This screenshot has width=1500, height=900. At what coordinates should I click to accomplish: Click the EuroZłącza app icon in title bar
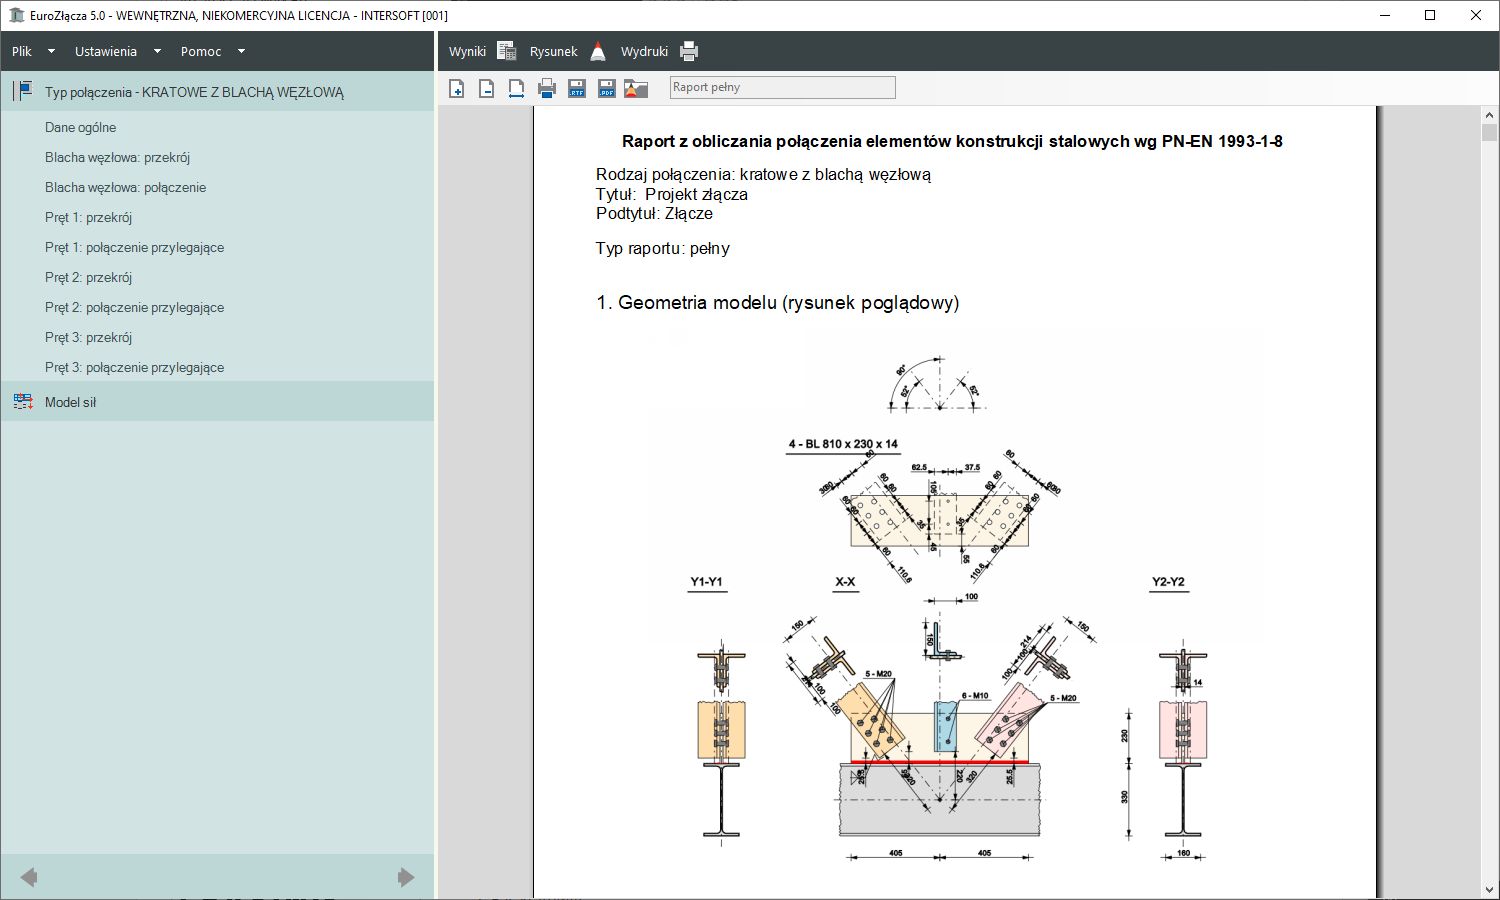[x=16, y=15]
